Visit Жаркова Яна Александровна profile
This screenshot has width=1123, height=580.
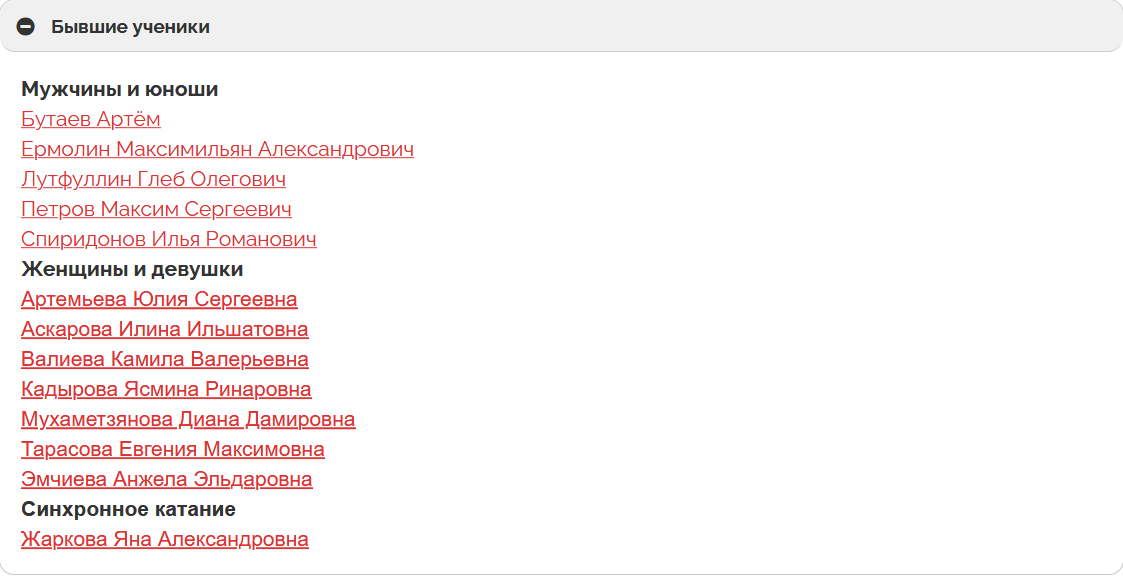(x=164, y=540)
